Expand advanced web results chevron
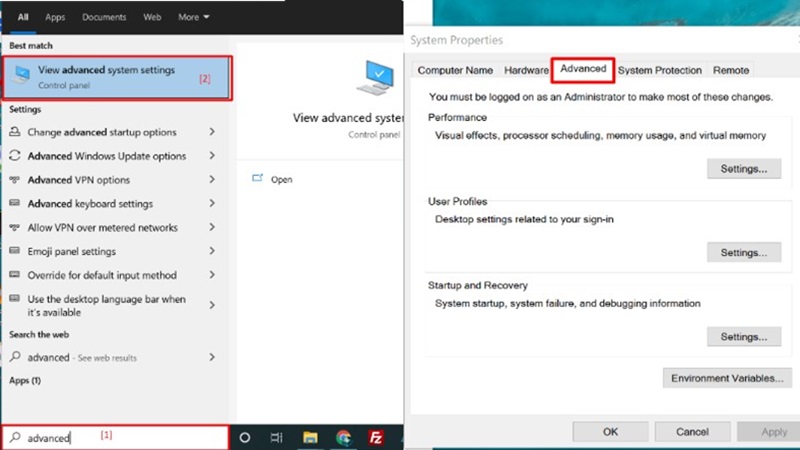The image size is (800, 450). tap(212, 357)
